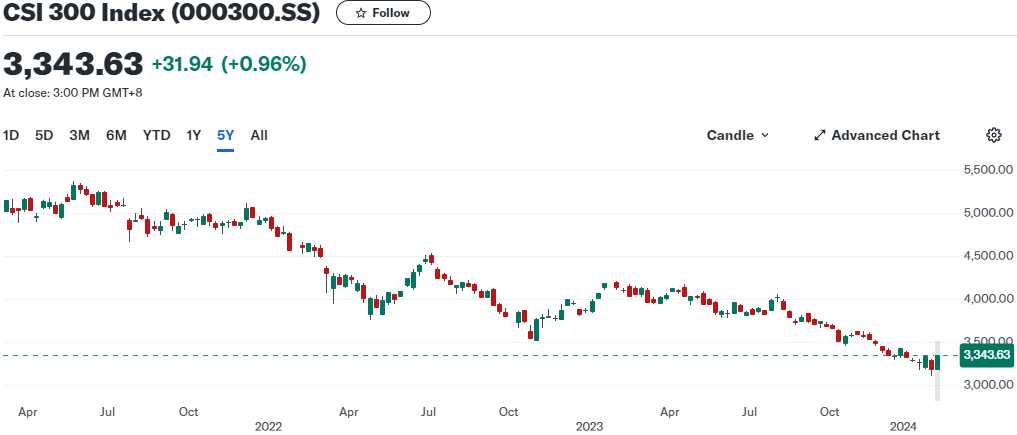Click the 2023 label on time axis
The height and width of the screenshot is (435, 1017).
click(x=589, y=426)
